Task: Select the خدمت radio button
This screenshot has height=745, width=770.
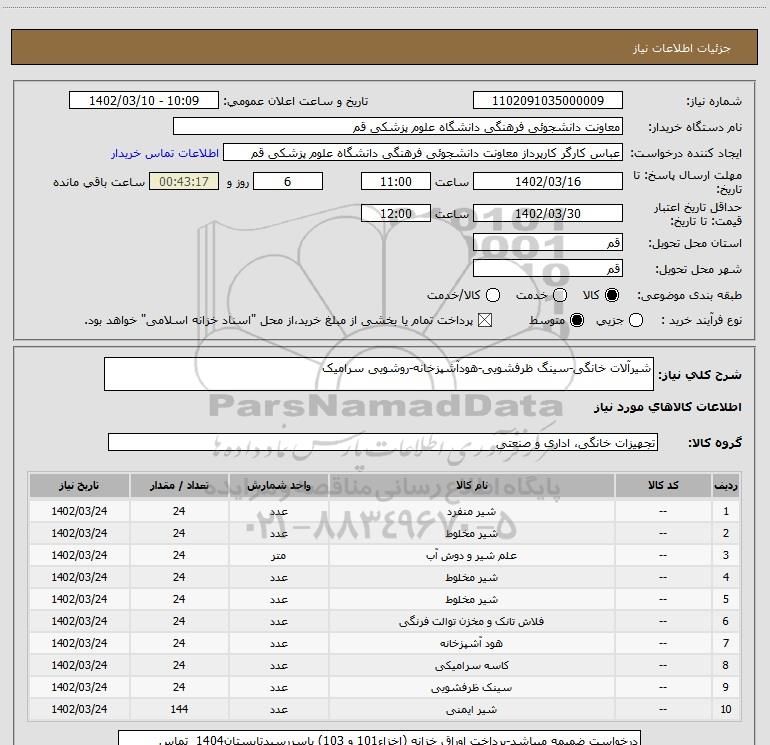Action: (x=560, y=295)
